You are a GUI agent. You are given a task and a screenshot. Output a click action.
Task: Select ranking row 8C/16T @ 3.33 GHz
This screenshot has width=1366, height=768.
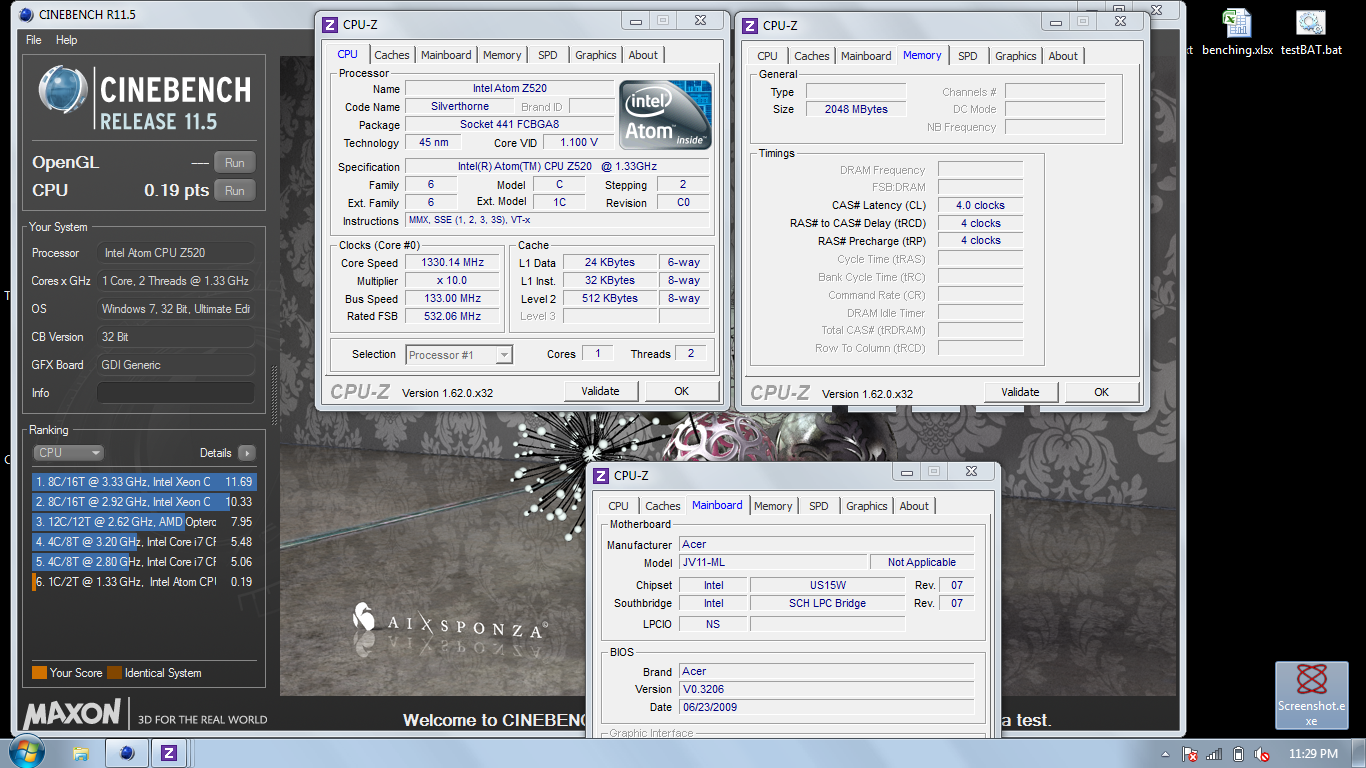tap(144, 482)
